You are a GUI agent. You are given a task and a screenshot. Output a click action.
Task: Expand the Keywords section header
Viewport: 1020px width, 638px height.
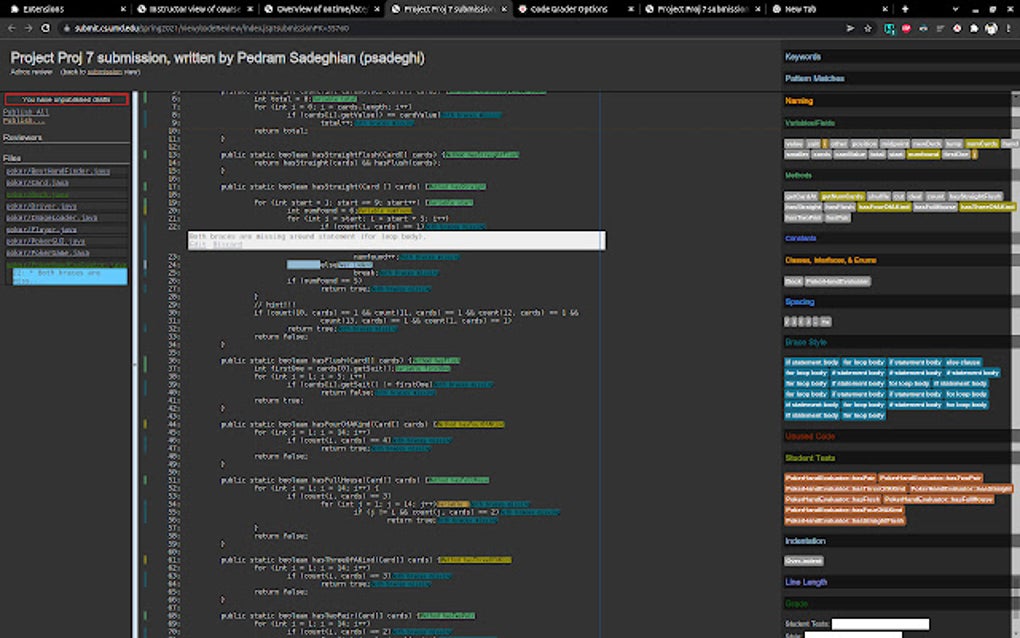pos(803,57)
